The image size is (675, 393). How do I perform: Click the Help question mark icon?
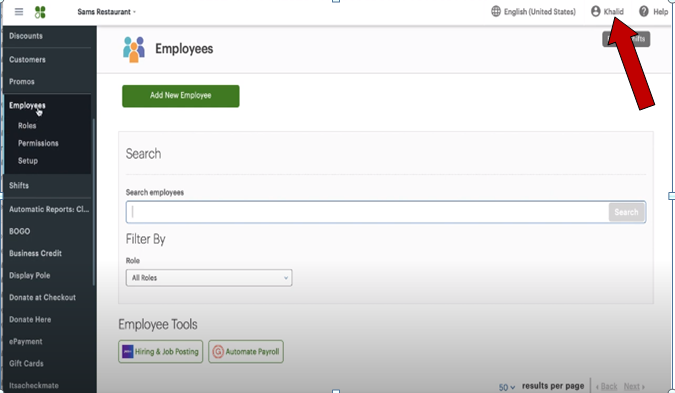coord(644,12)
